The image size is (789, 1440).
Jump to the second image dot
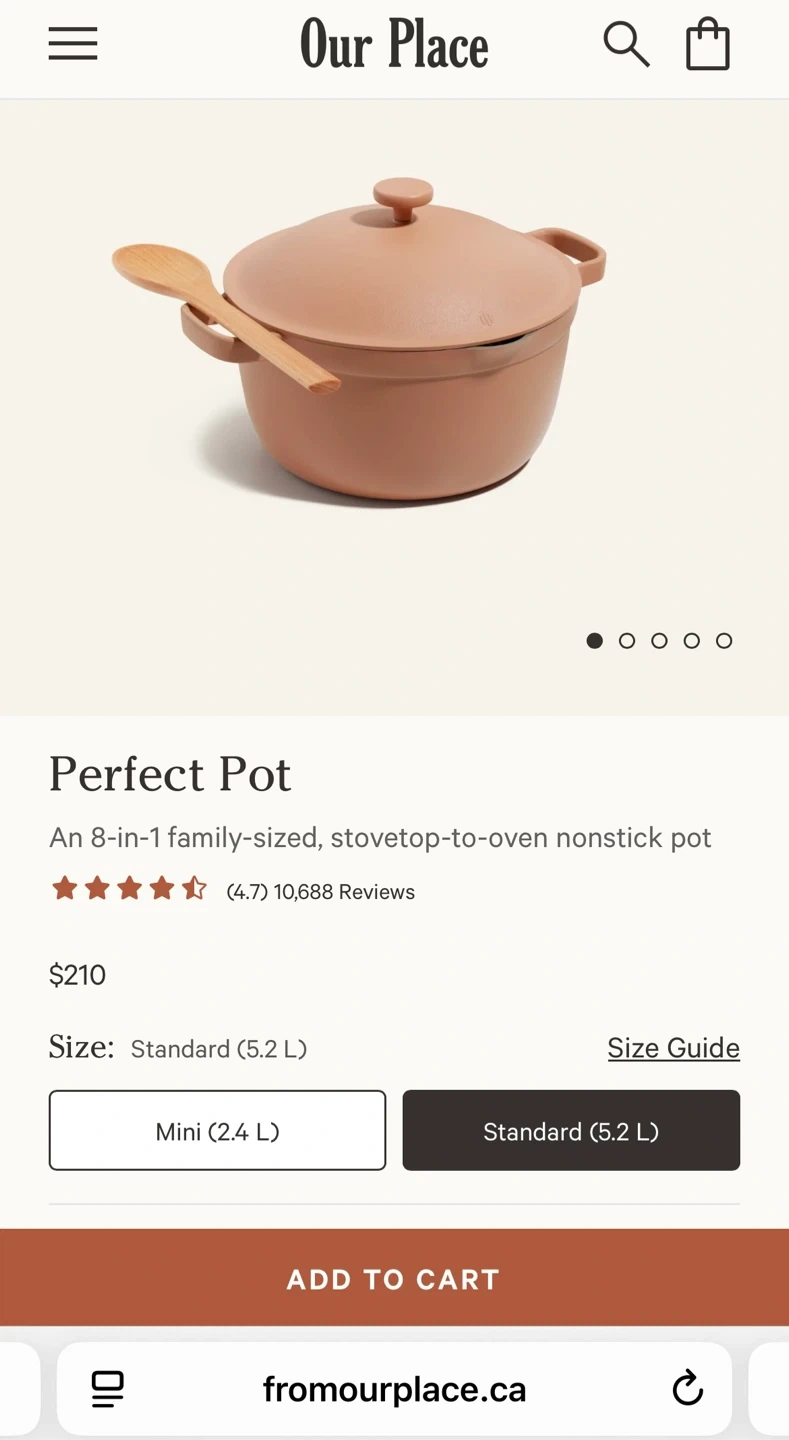point(627,641)
